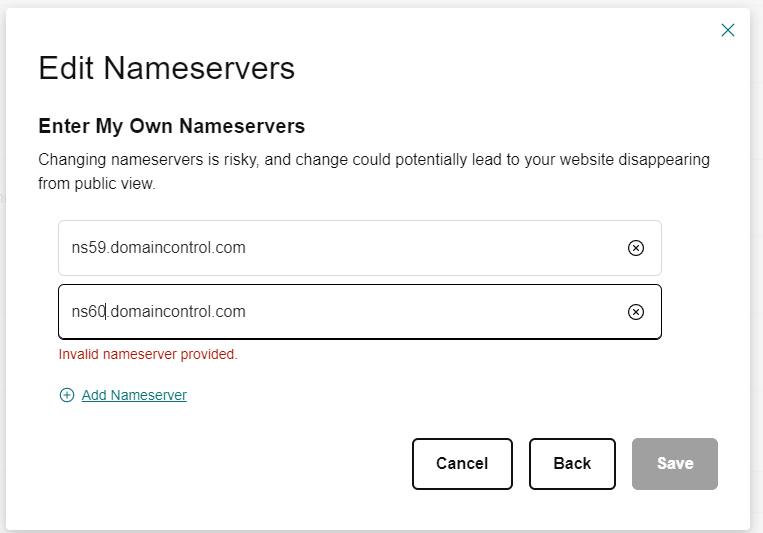Viewport: 763px width, 533px height.
Task: Go back with the Back button
Action: click(572, 463)
